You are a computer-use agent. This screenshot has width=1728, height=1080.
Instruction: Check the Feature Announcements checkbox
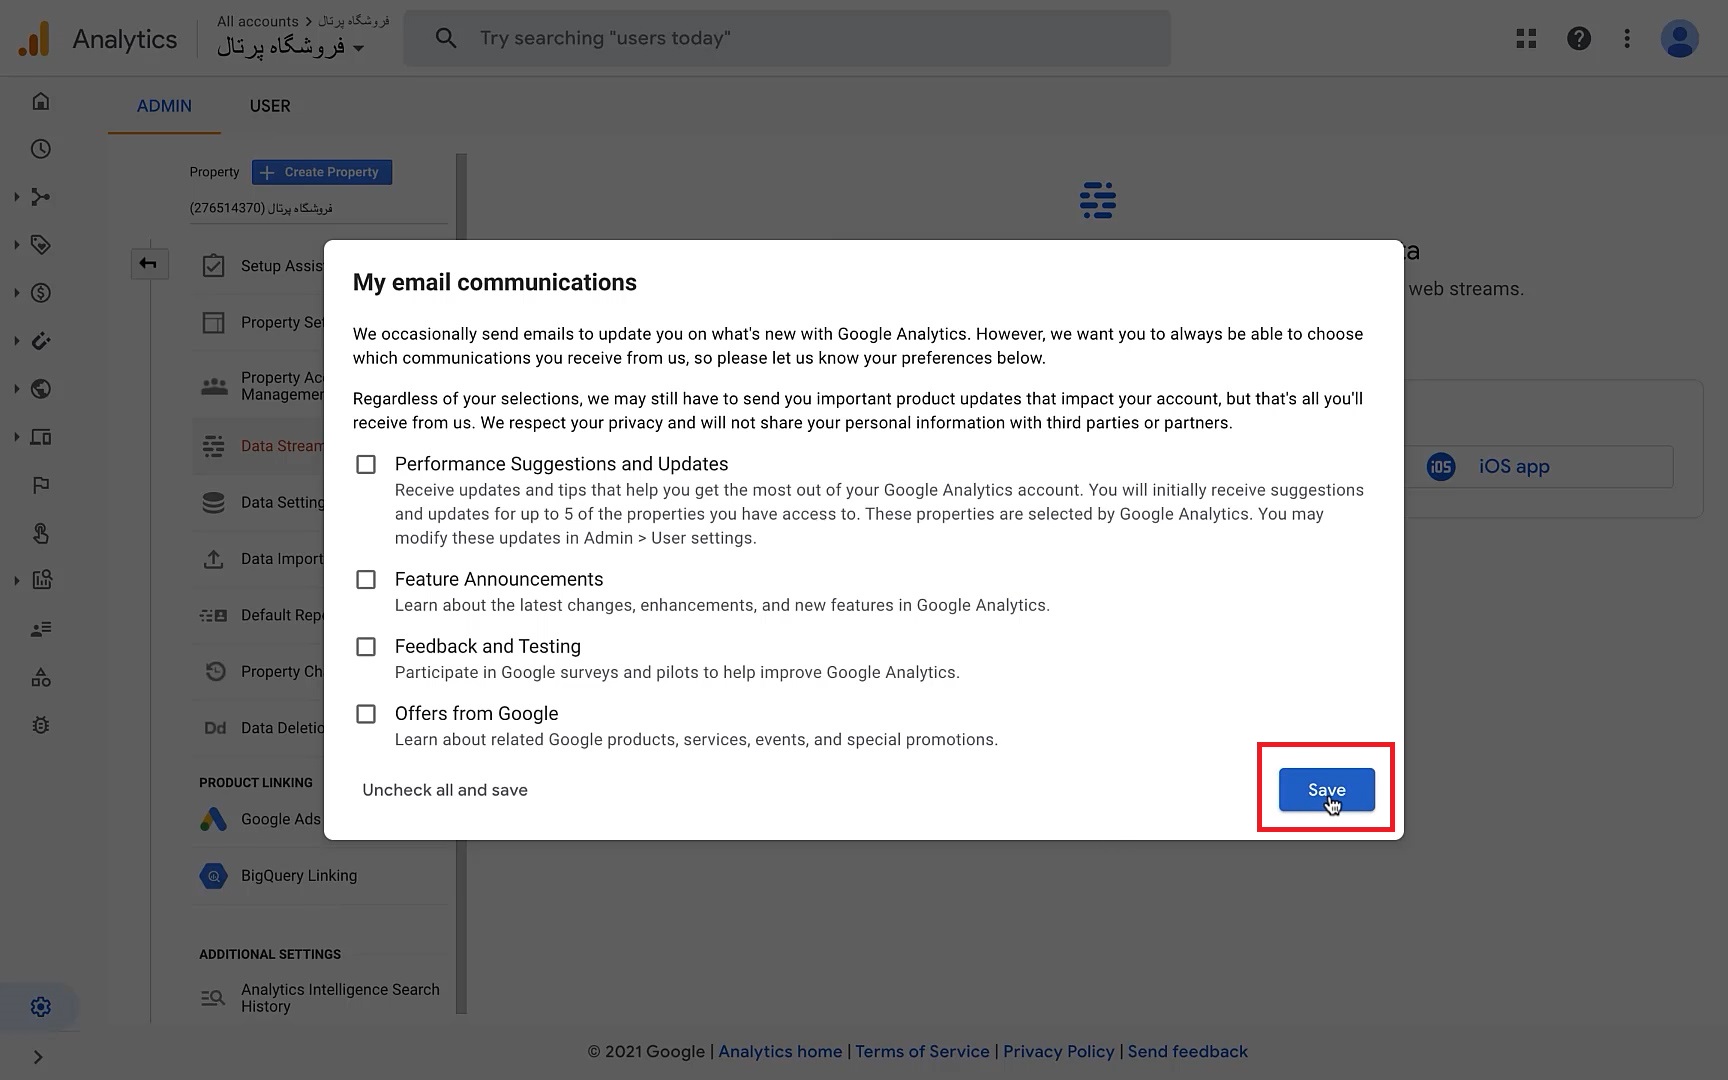pos(366,580)
